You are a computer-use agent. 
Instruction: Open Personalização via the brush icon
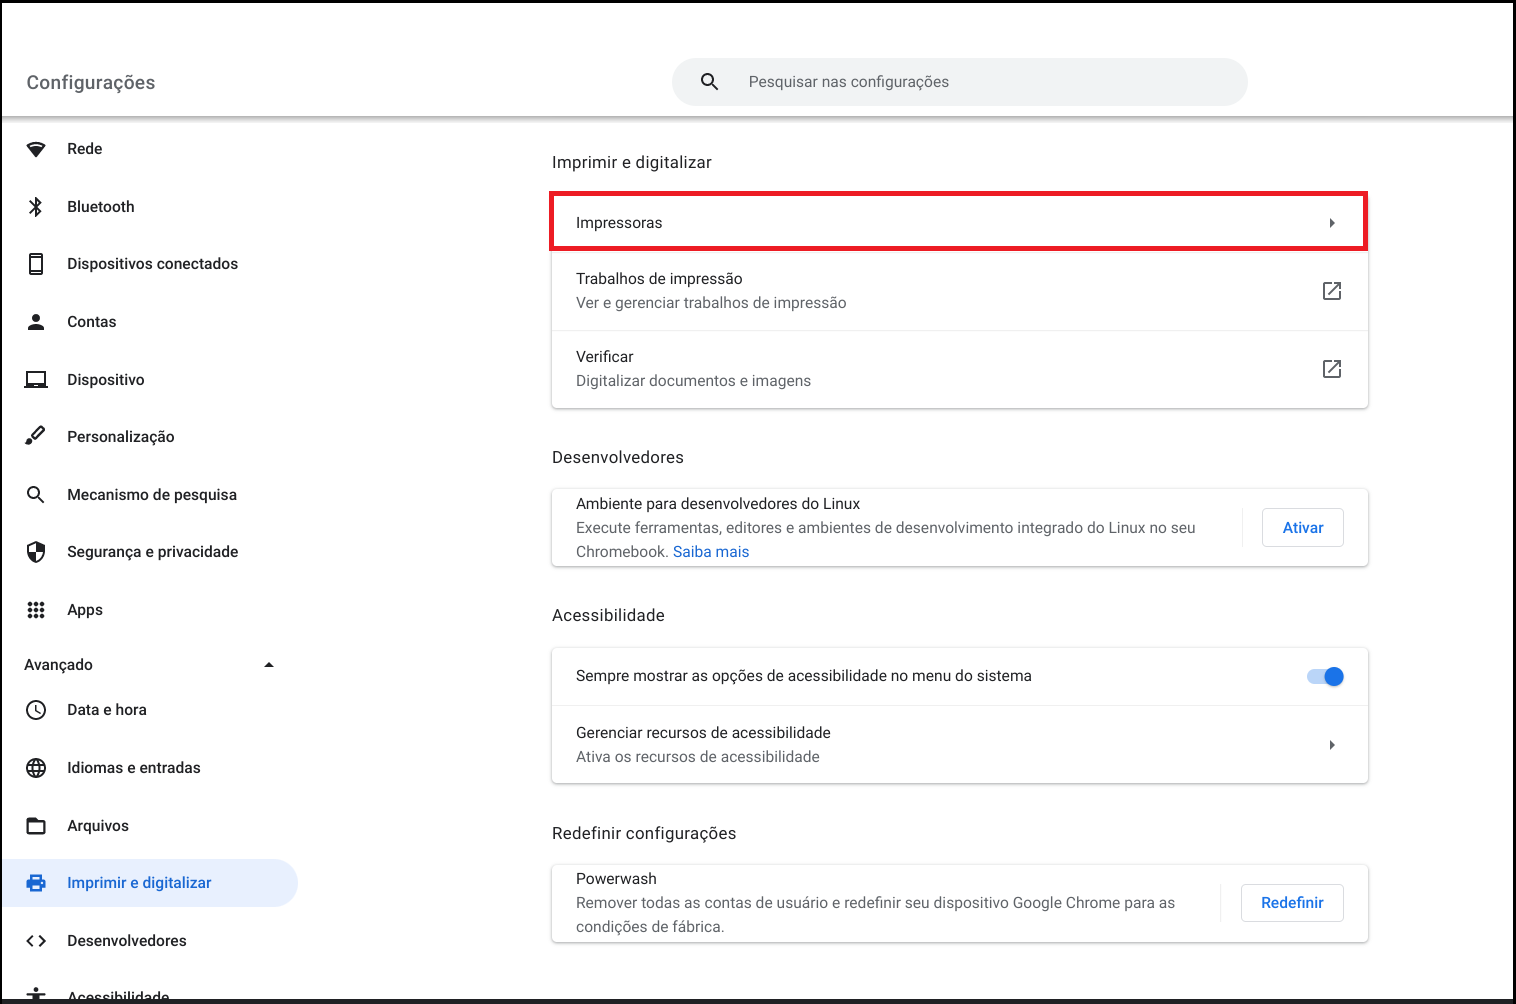[x=36, y=436]
